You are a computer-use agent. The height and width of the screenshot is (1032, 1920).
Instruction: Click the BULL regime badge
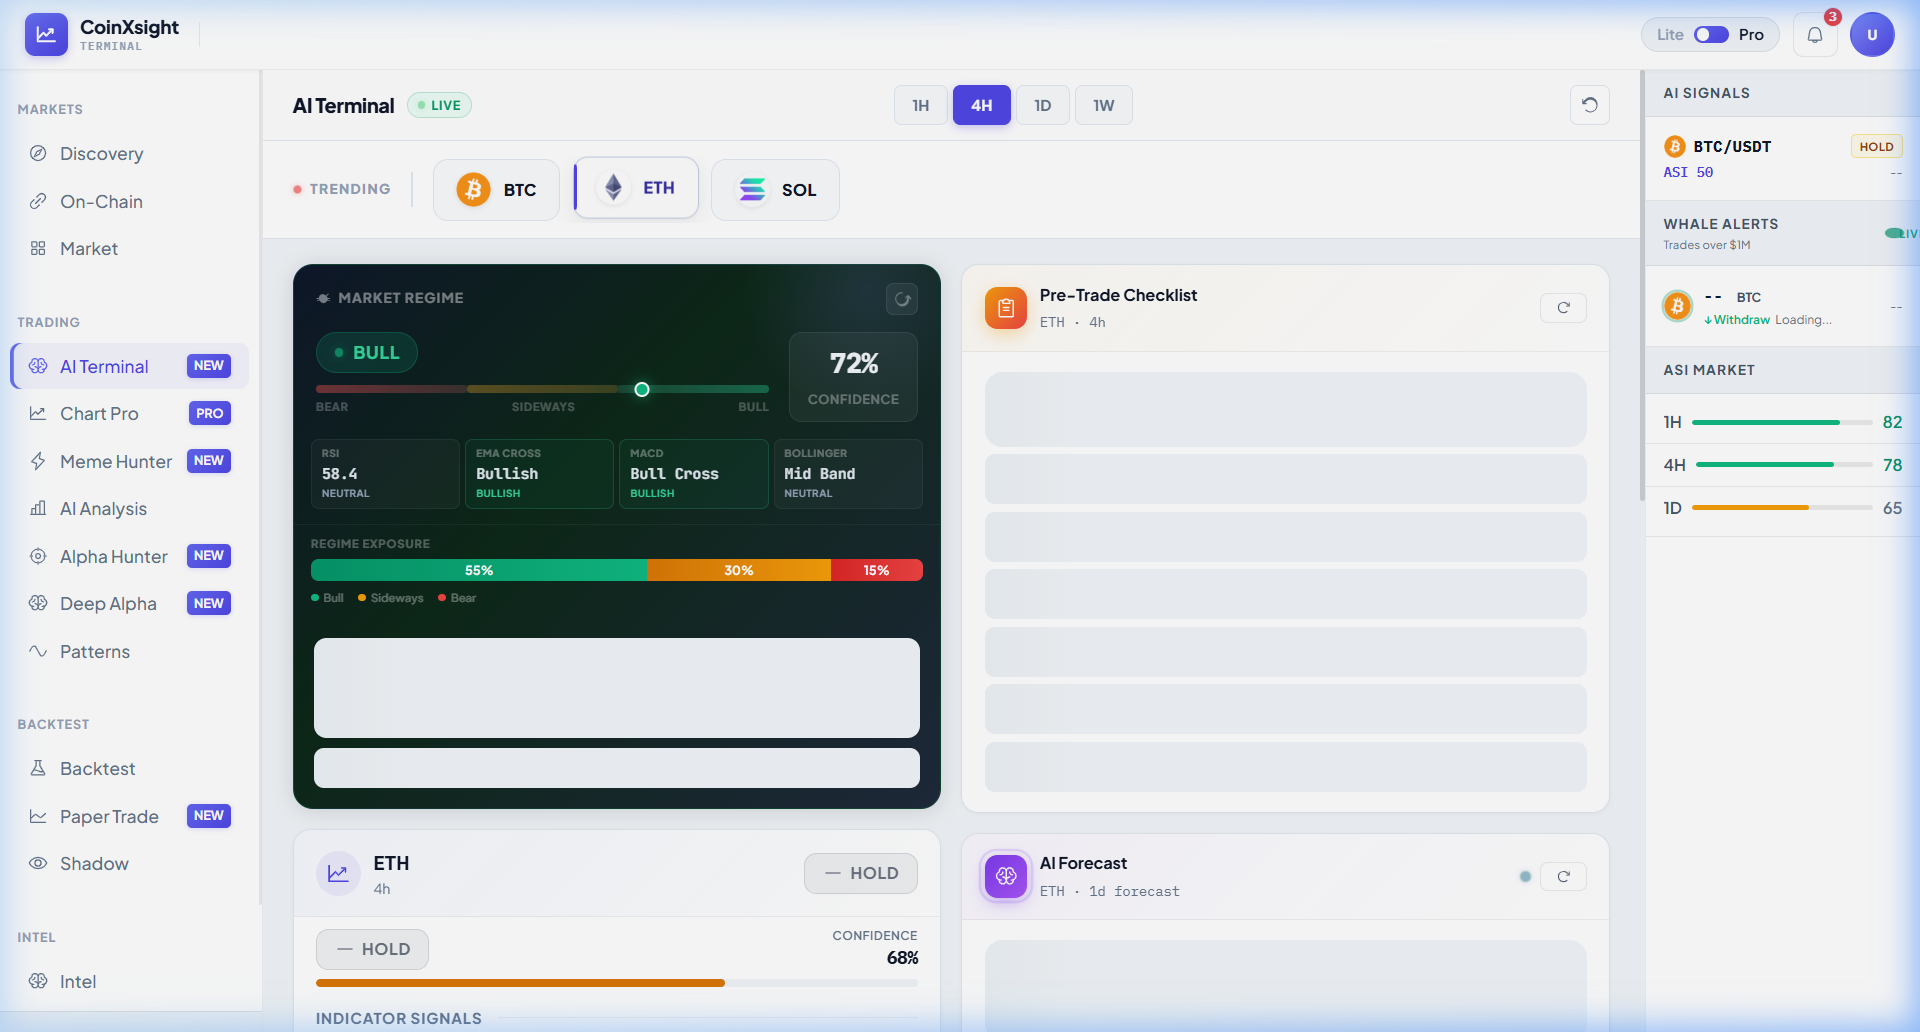point(367,353)
